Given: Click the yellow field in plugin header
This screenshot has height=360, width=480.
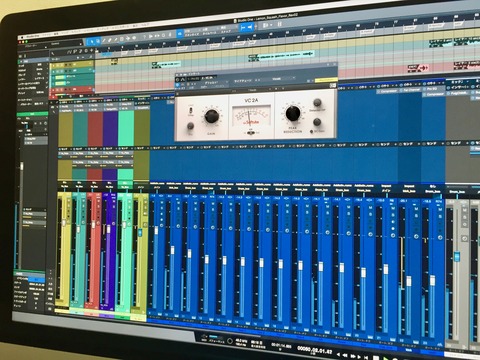Looking at the screenshot, I should [x=326, y=80].
